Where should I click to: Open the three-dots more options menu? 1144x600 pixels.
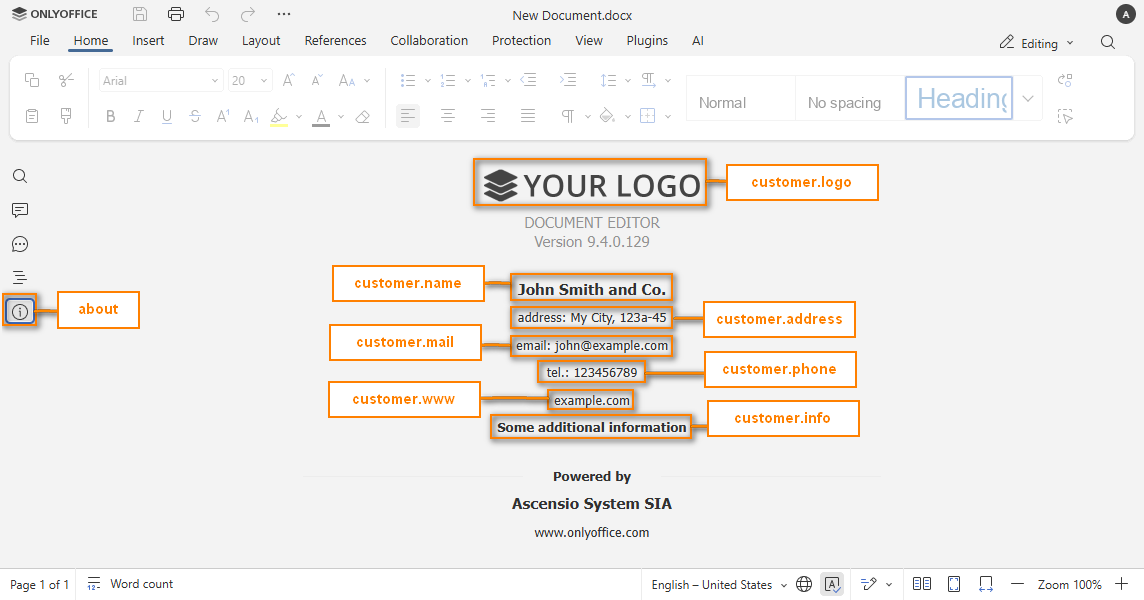click(284, 14)
